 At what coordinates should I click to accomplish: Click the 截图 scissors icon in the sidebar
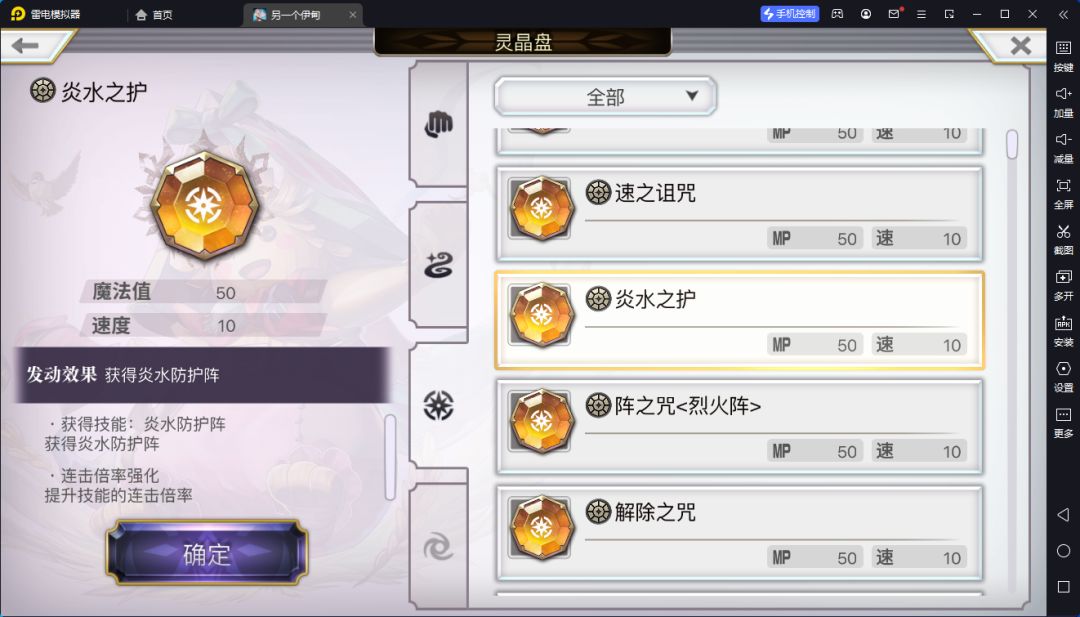(1063, 238)
